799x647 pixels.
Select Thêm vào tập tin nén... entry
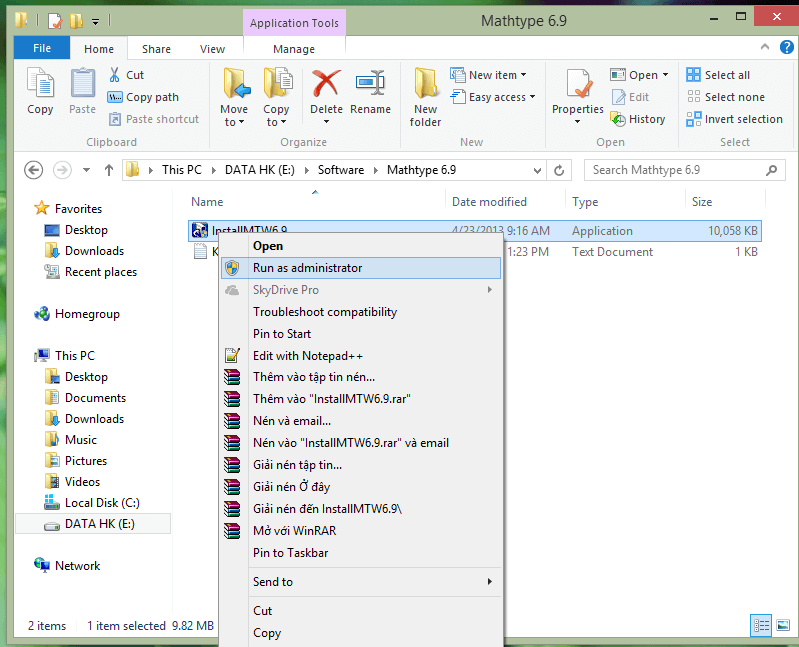pyautogui.click(x=361, y=377)
